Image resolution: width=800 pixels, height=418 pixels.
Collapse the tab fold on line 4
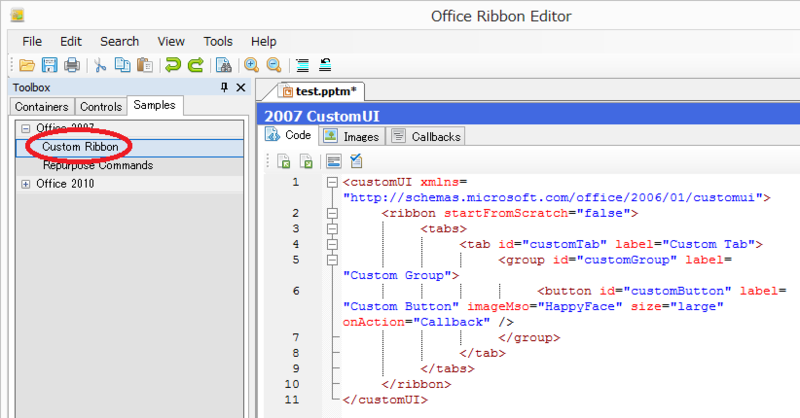332,244
